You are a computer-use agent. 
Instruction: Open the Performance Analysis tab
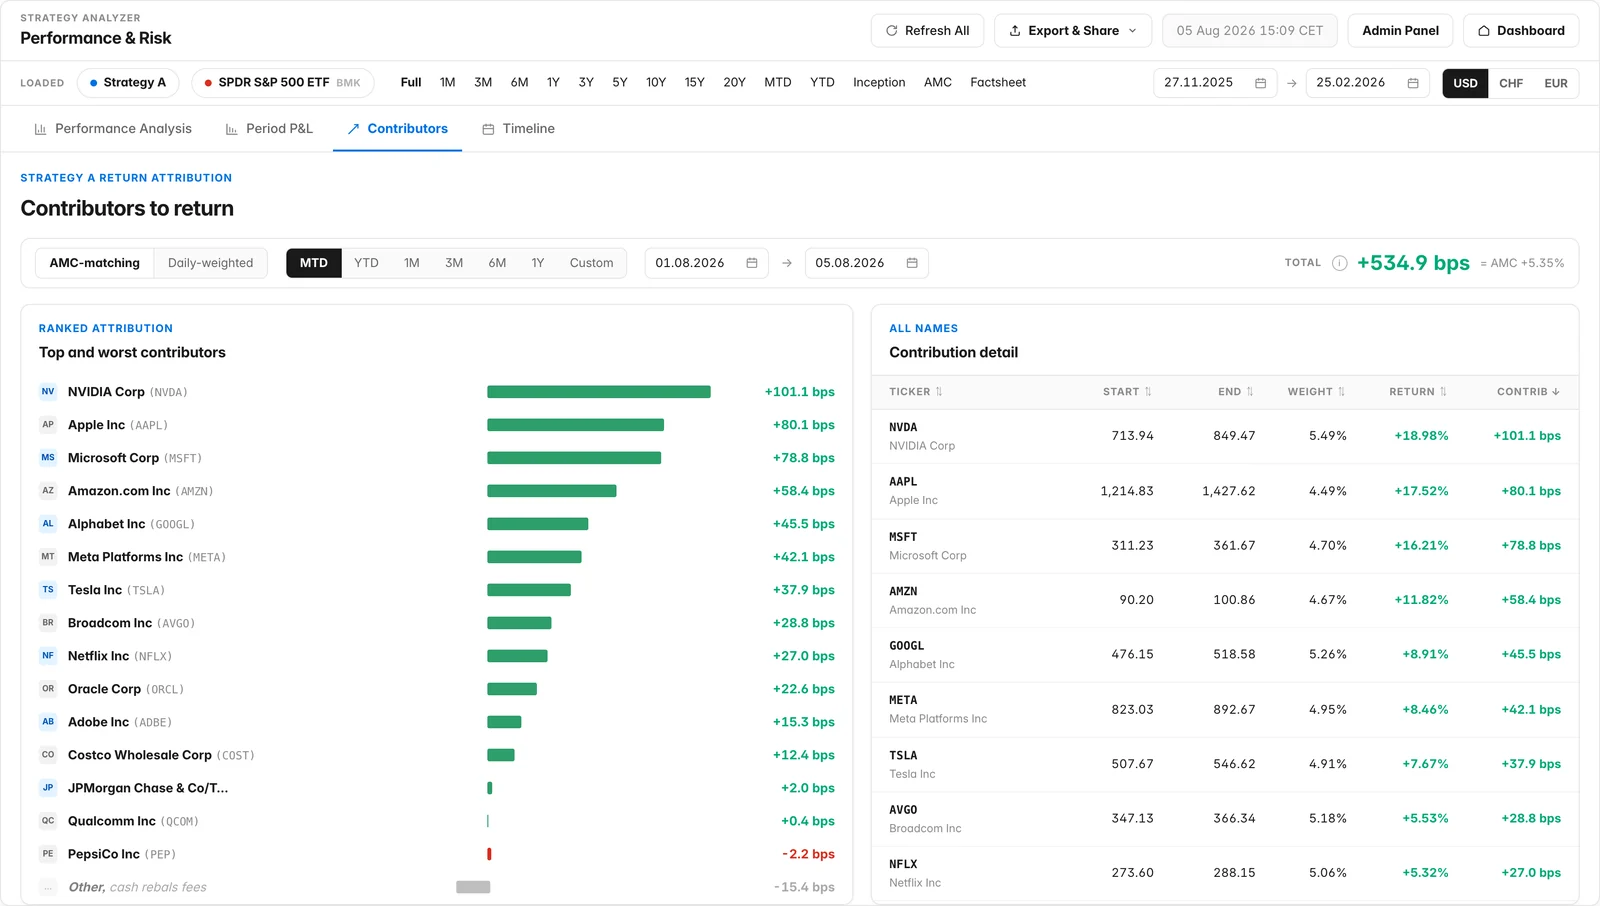pos(113,129)
